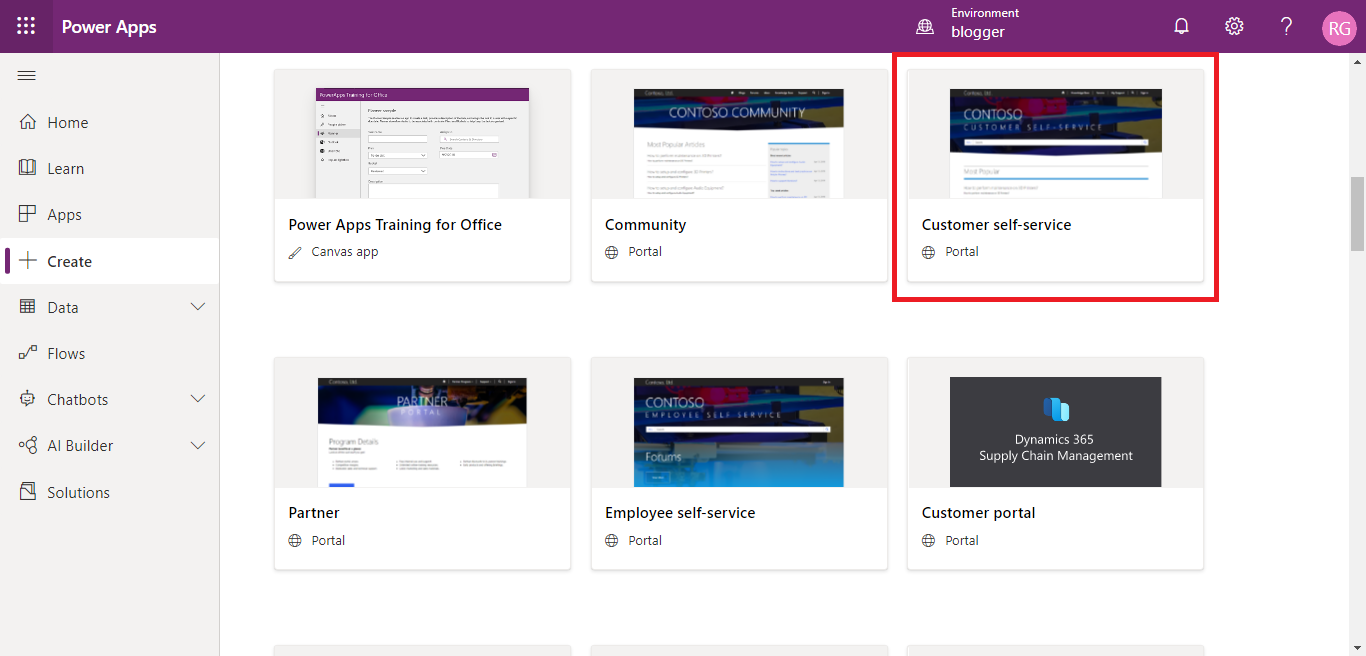Open the RG account avatar
1366x656 pixels.
(1339, 27)
